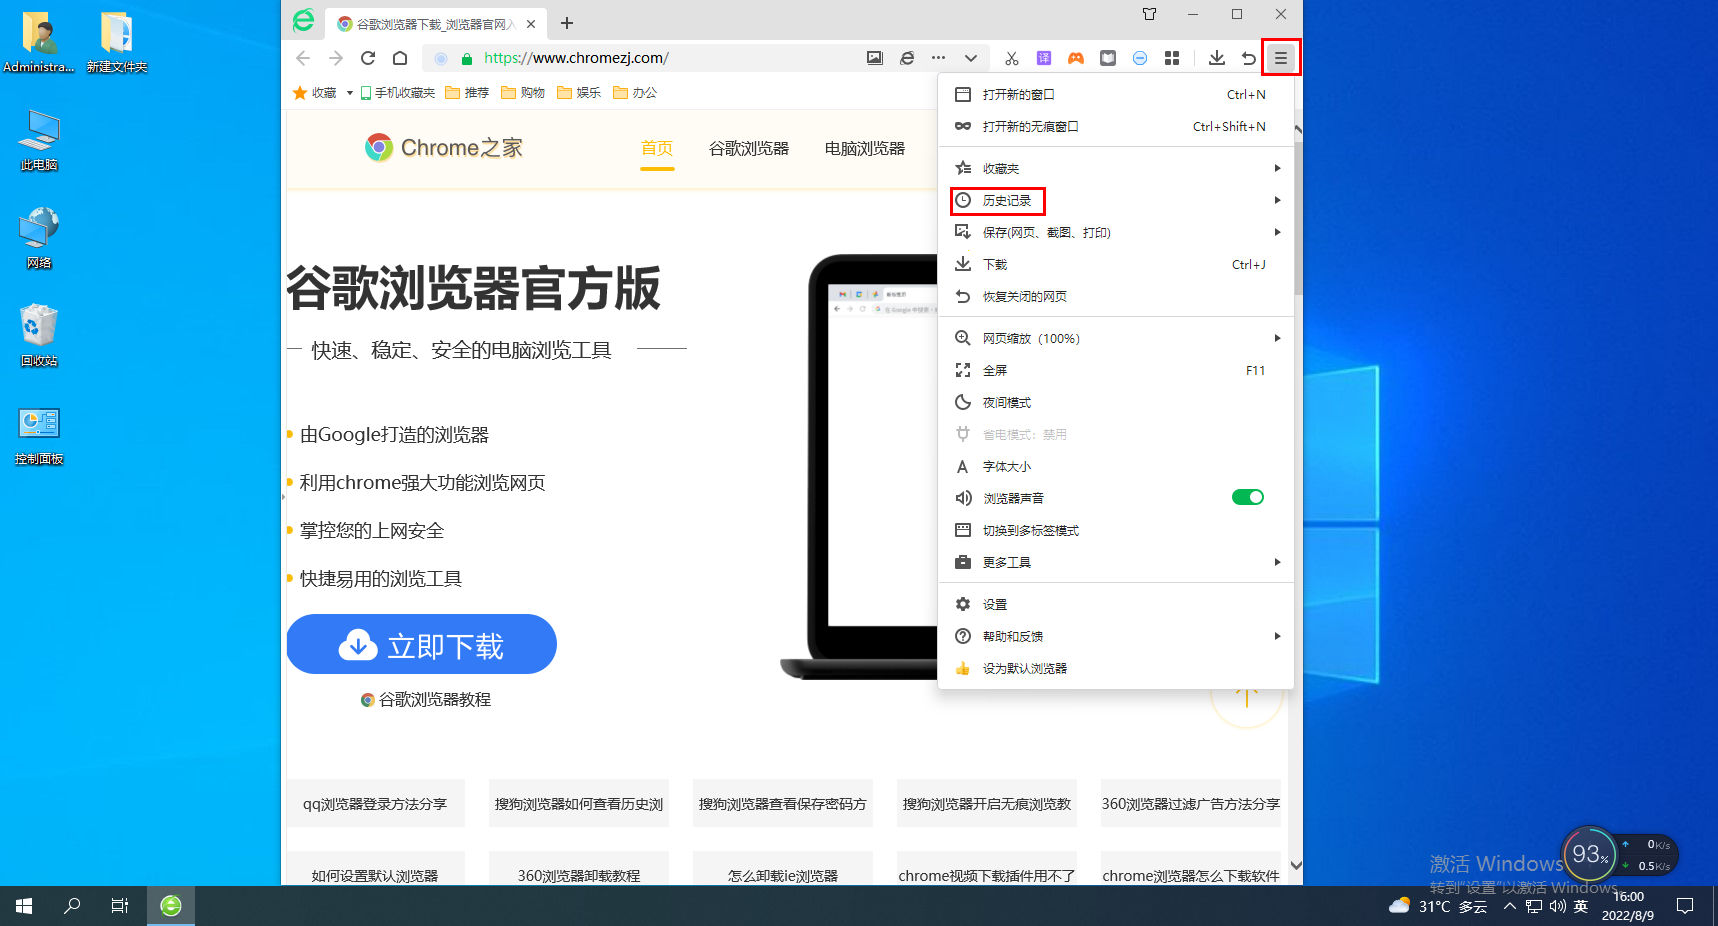Screen dimensions: 1718x926
Task: Open the orange game controller icon
Action: click(1076, 58)
